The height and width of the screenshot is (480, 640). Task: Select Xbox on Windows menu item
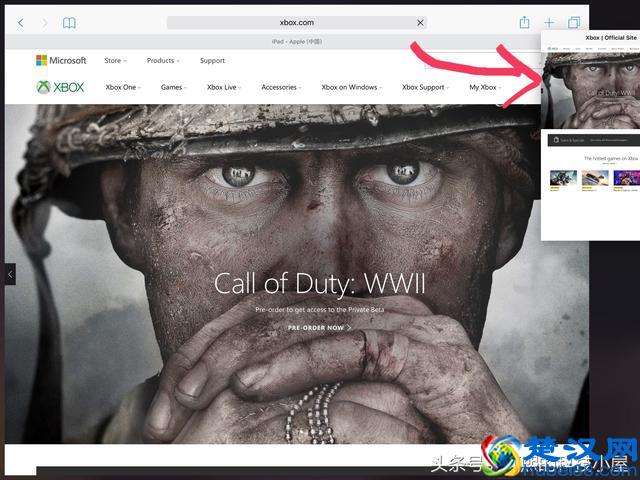pyautogui.click(x=351, y=87)
